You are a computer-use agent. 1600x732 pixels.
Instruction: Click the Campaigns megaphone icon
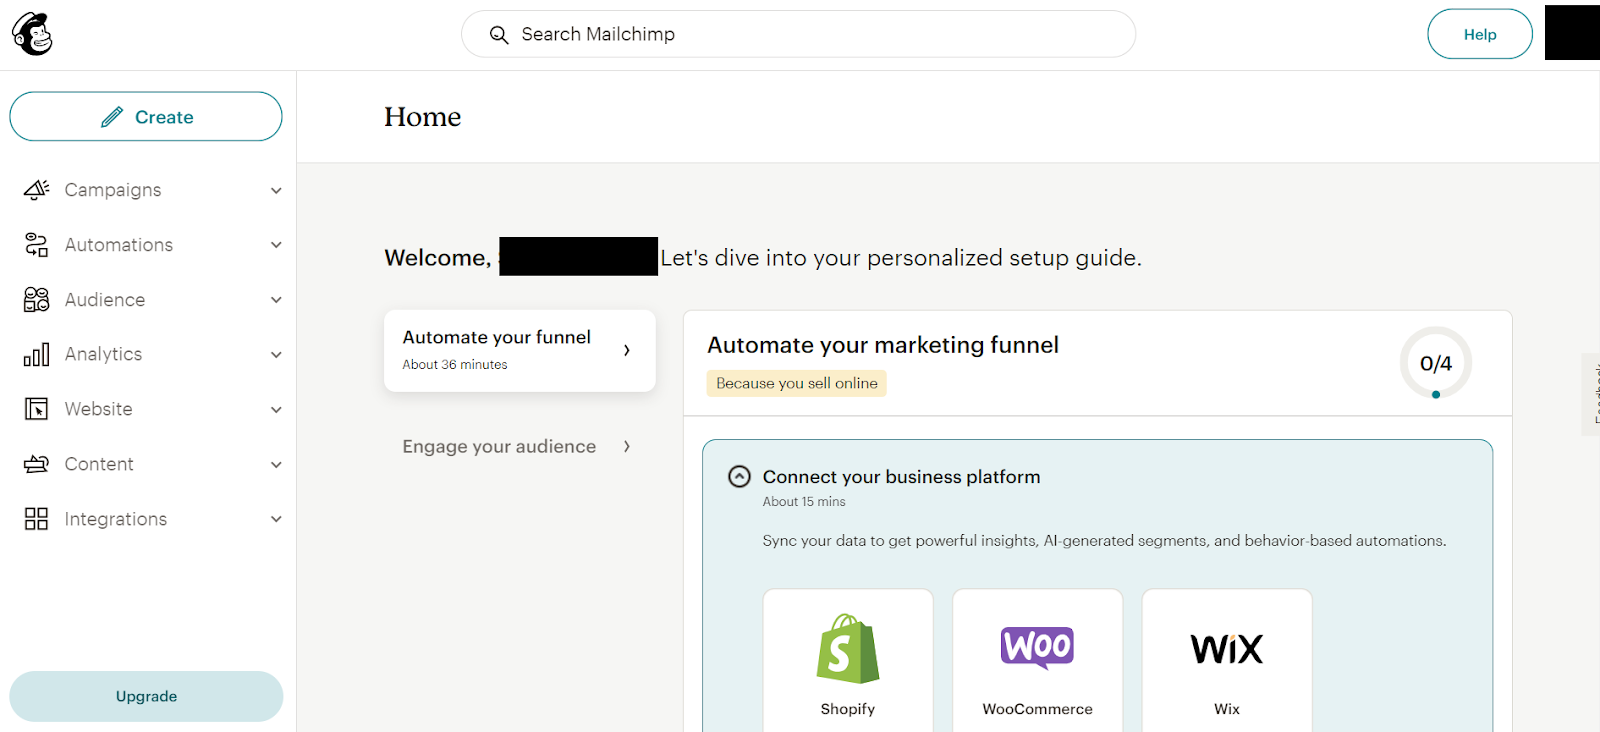(37, 190)
